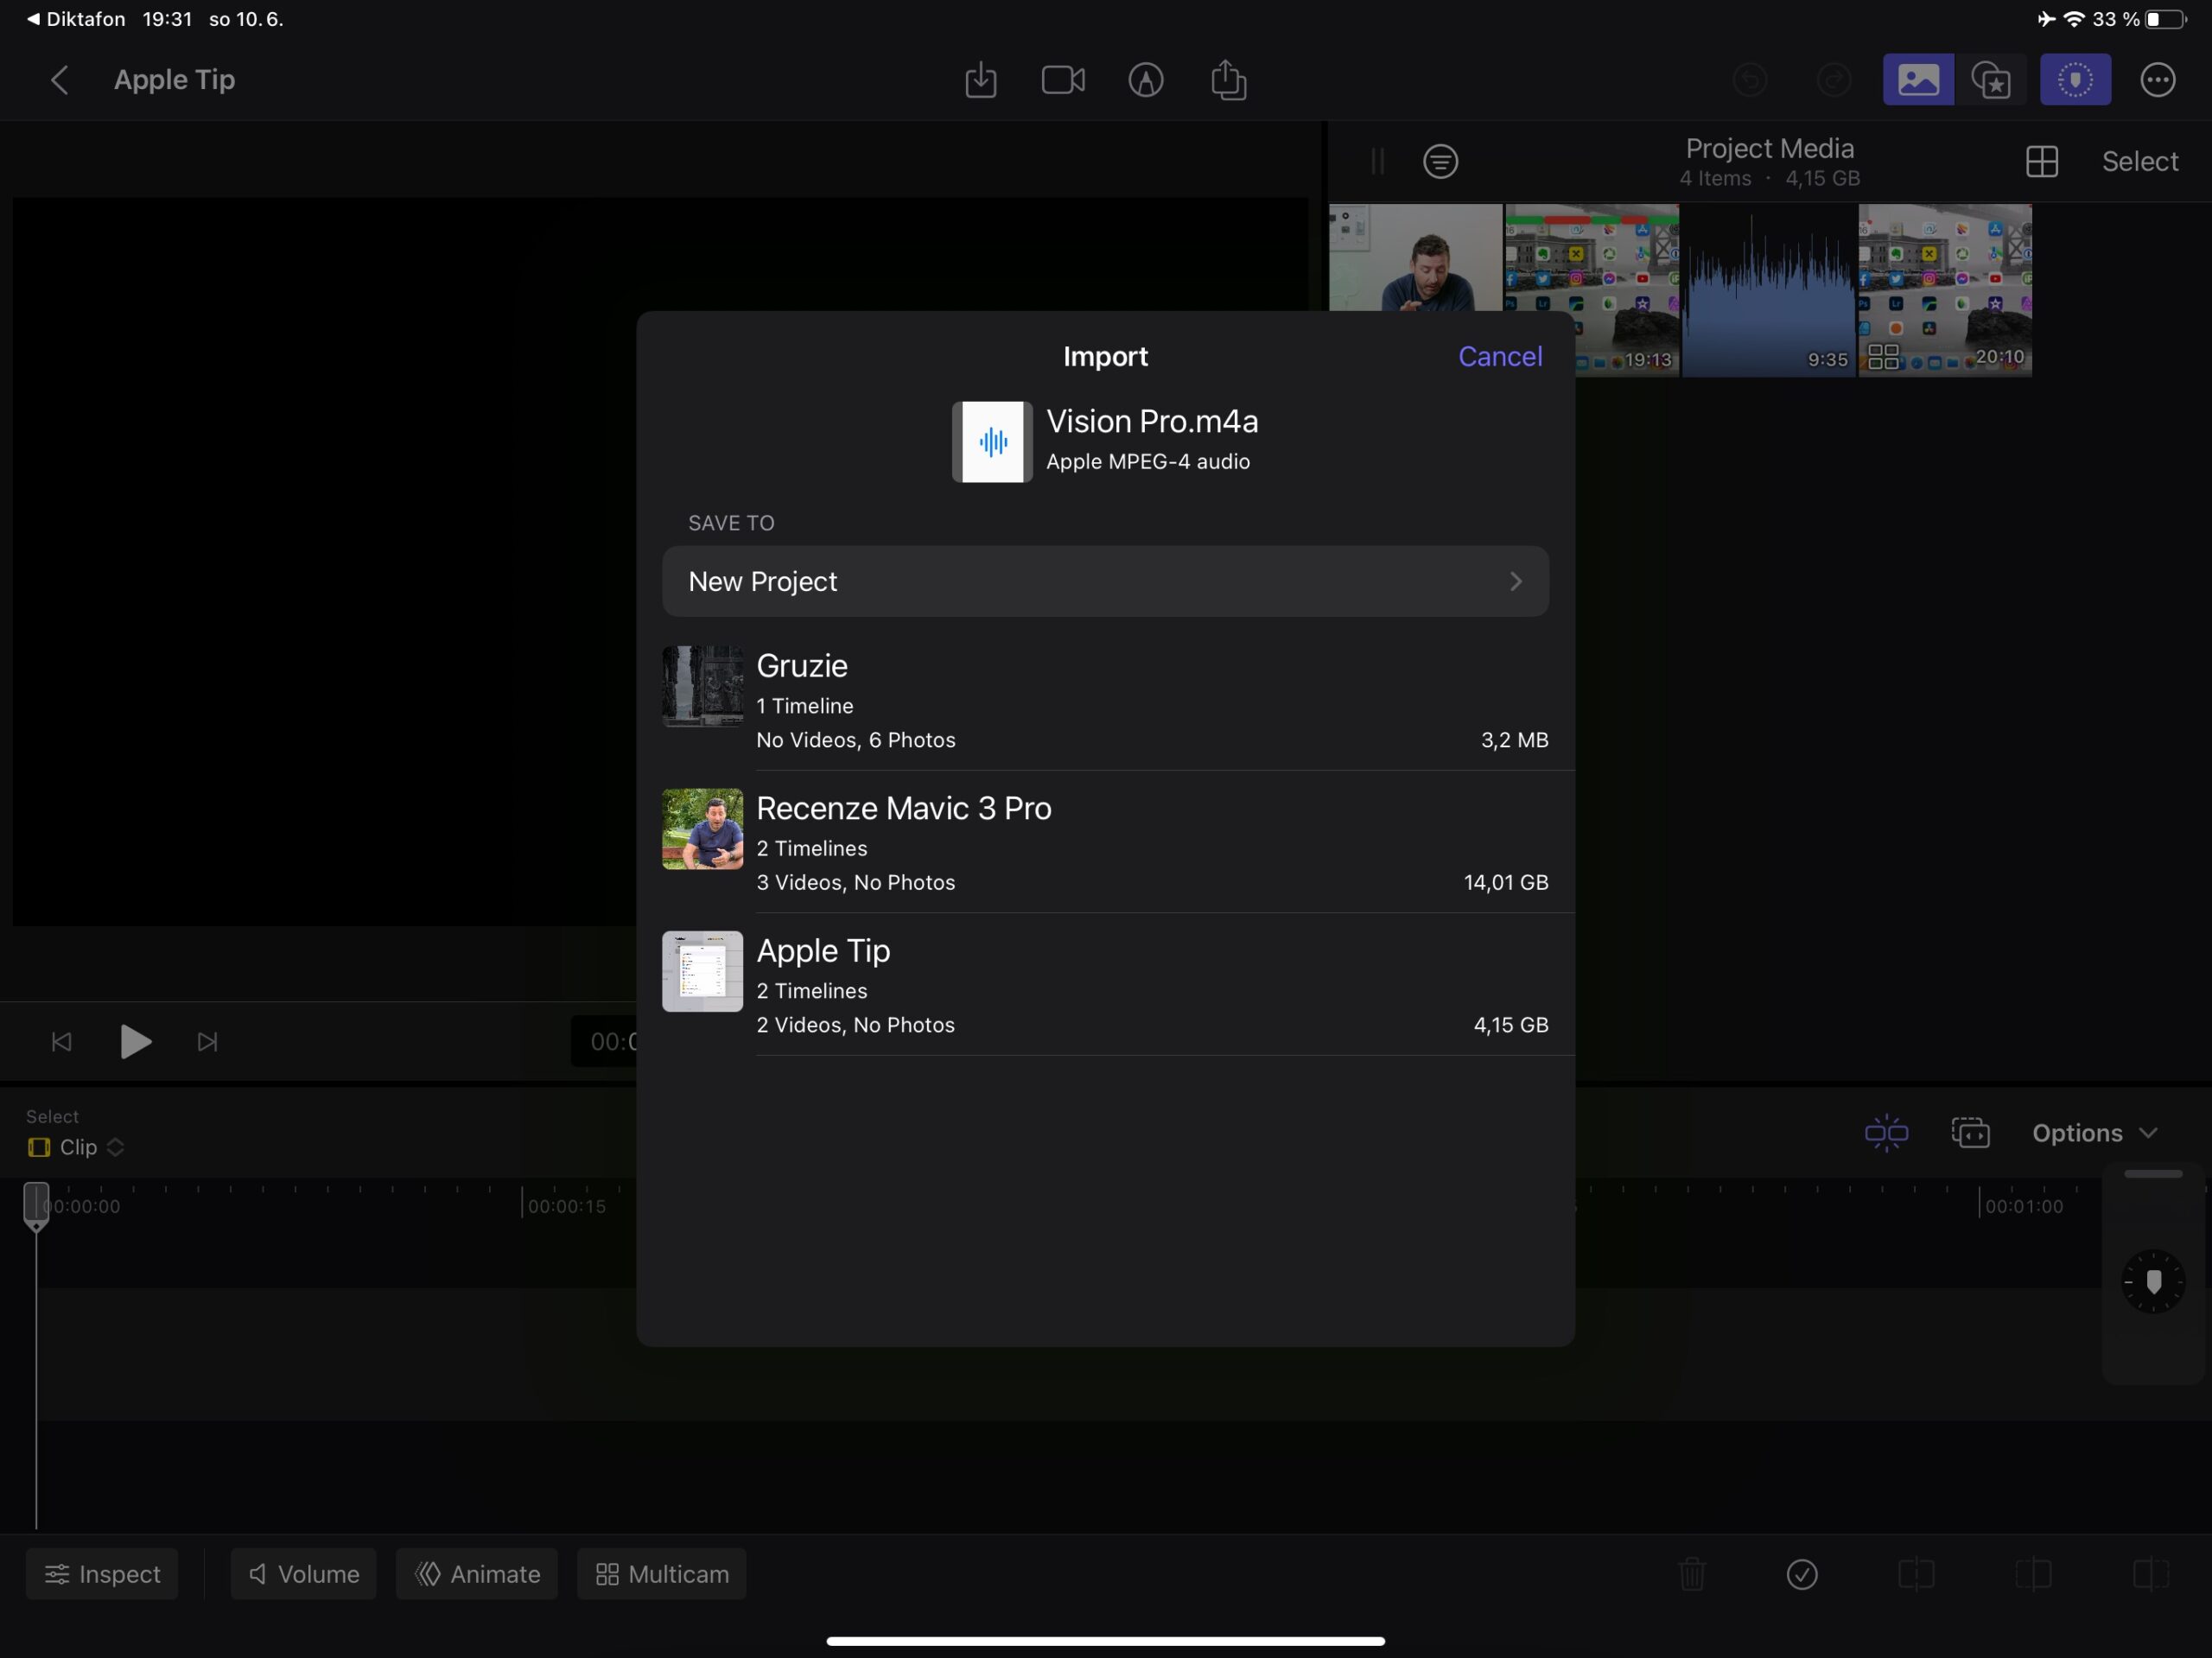Open the filter list icon in browser
This screenshot has height=1658, width=2212.
click(1440, 161)
